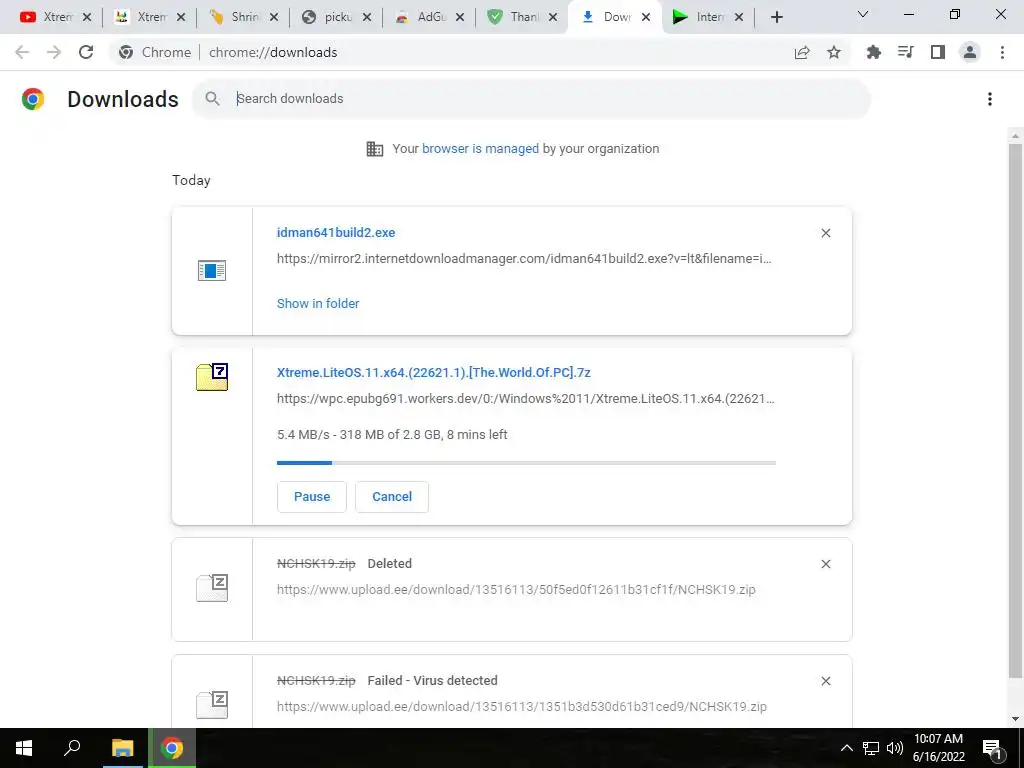Screen dimensions: 1024x768
Task: Open the Windows Start menu
Action: click(24, 748)
